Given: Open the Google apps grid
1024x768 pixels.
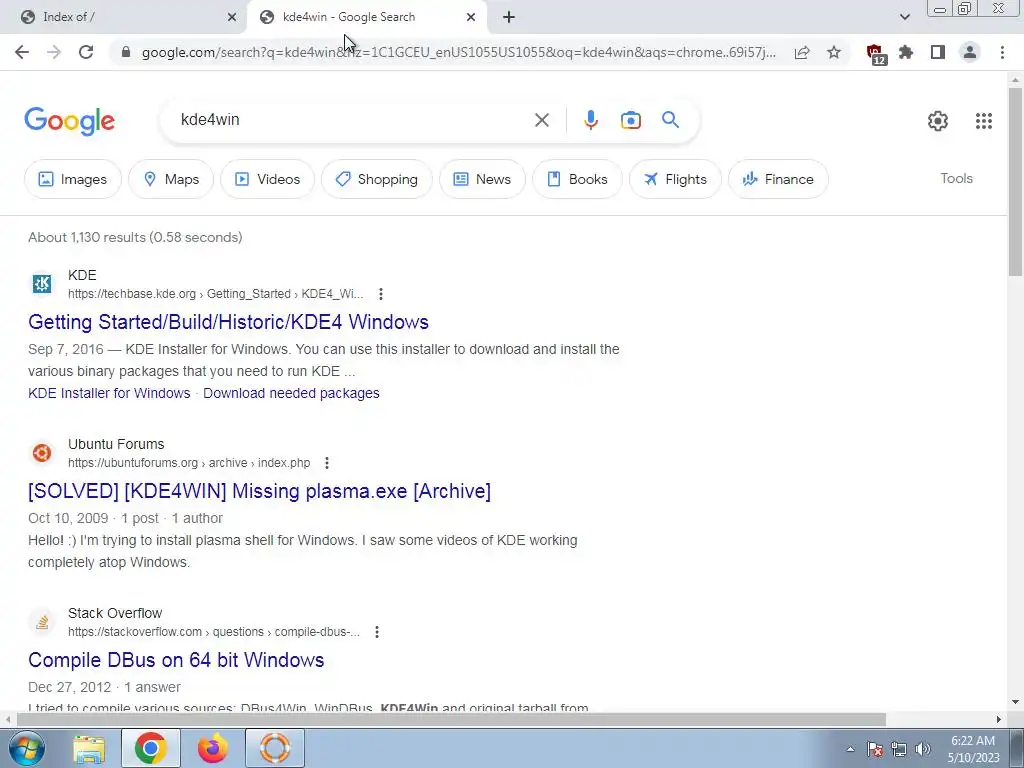Looking at the screenshot, I should 984,121.
